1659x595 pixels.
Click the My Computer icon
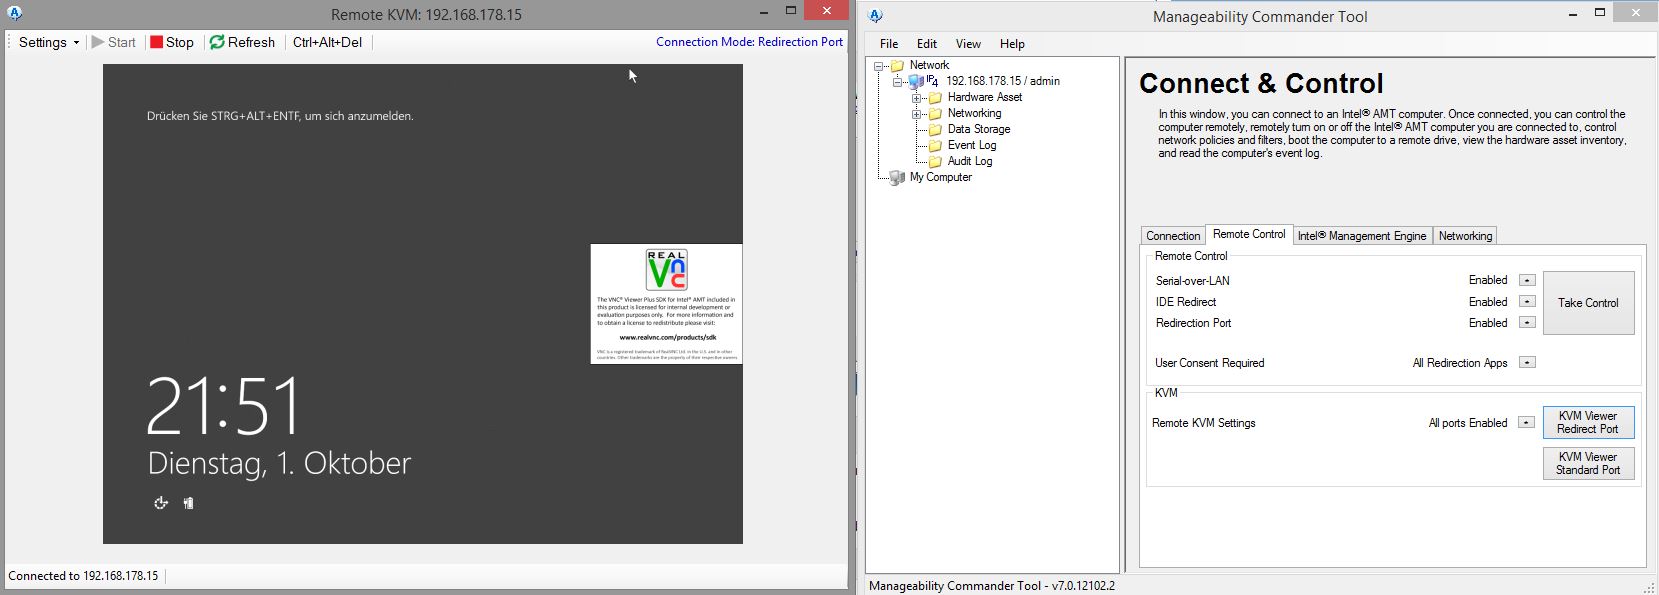pos(897,178)
